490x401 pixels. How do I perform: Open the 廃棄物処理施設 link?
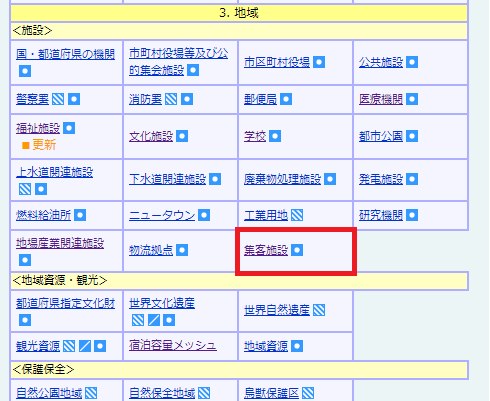coord(282,179)
